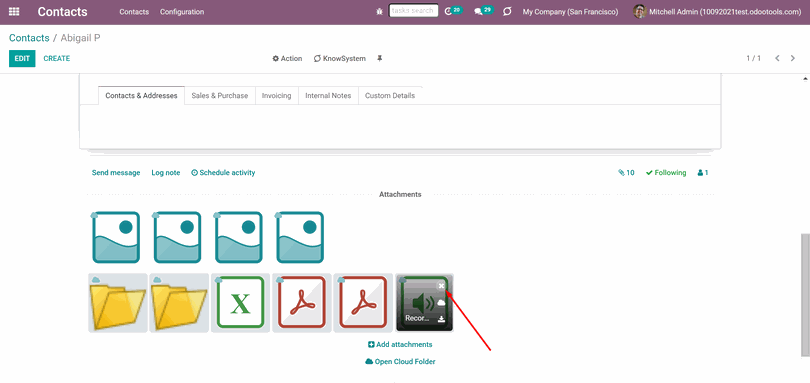Open the apps grid menu icon
The height and width of the screenshot is (383, 810).
pos(14,11)
